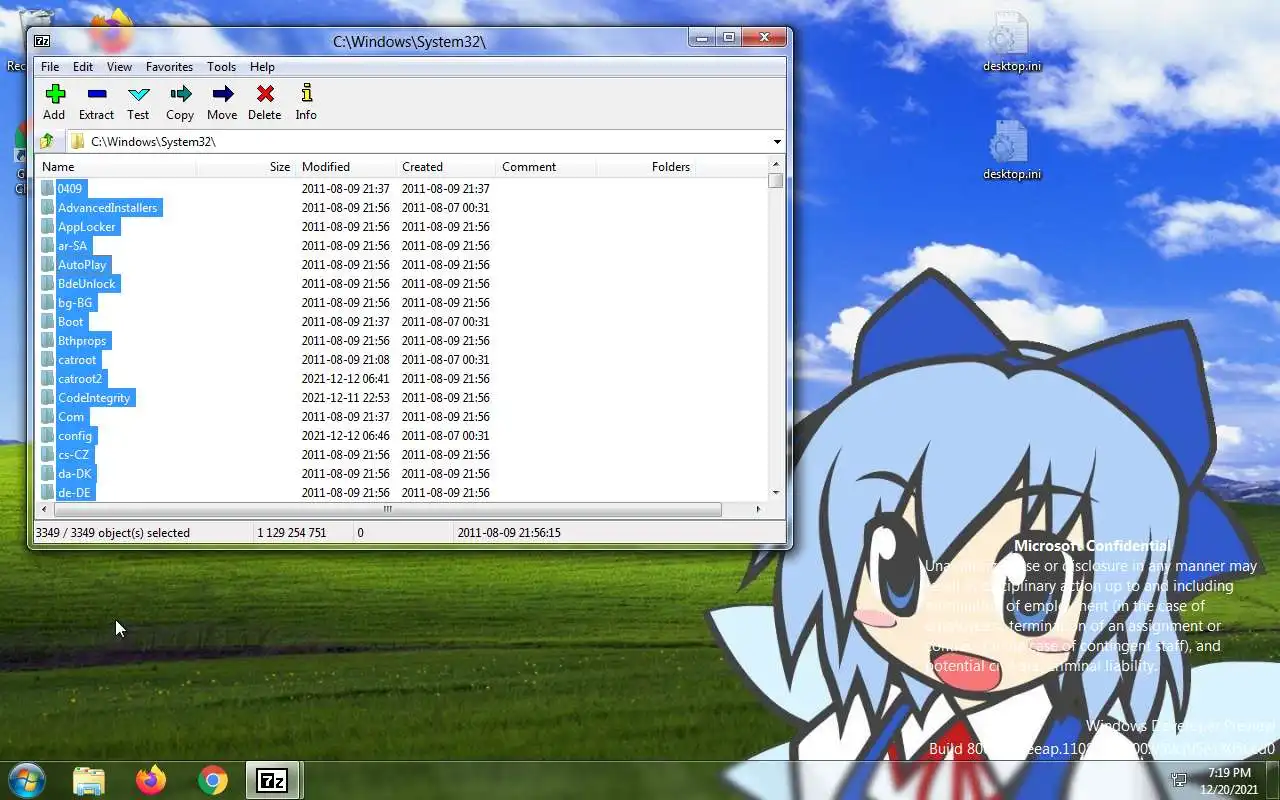
Task: Select the catroot2 folder icon
Action: [48, 378]
